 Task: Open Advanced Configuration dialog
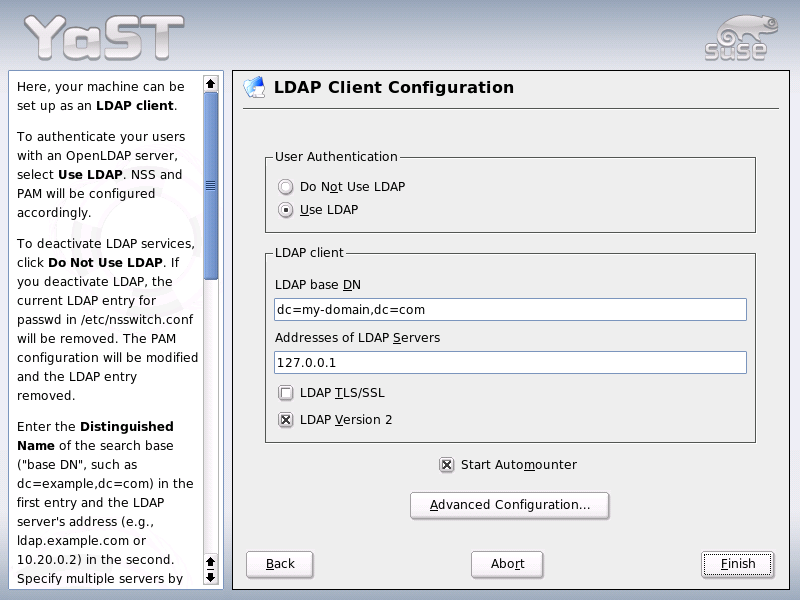click(x=510, y=505)
